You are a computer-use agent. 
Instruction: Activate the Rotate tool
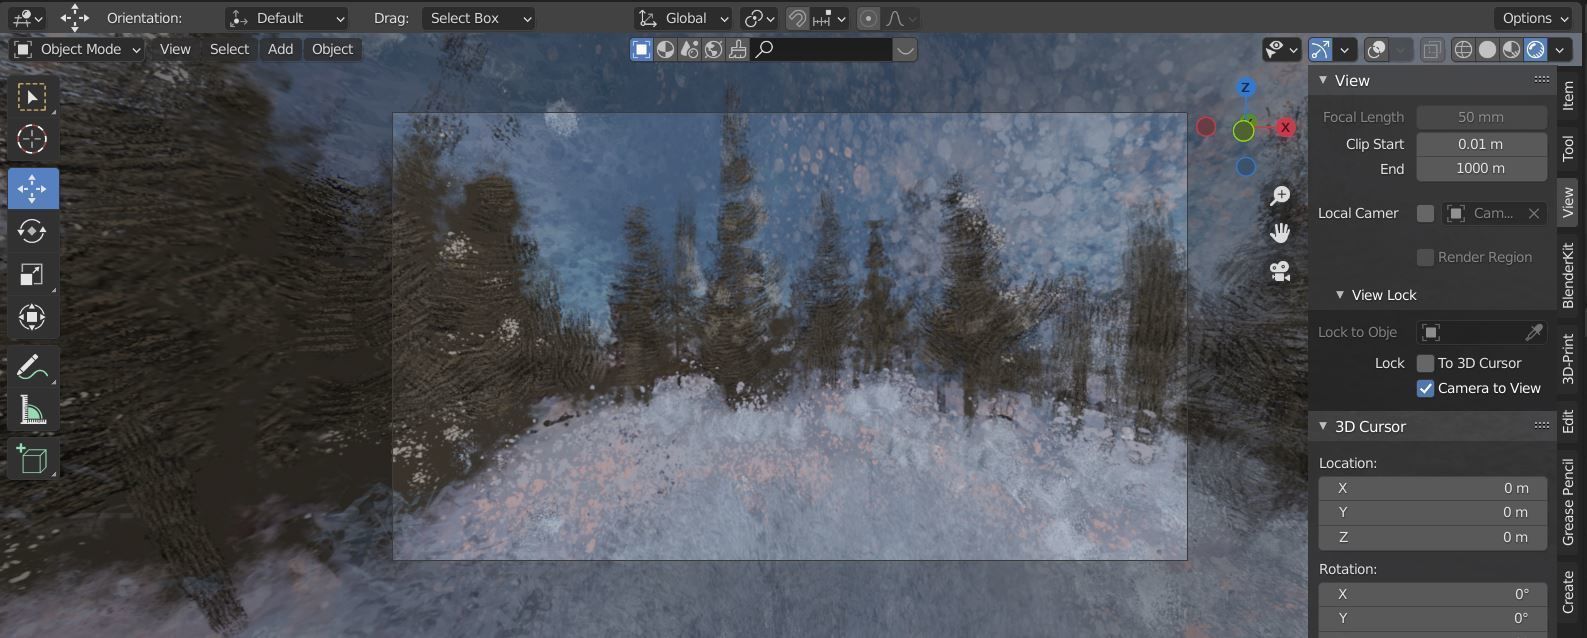(32, 231)
